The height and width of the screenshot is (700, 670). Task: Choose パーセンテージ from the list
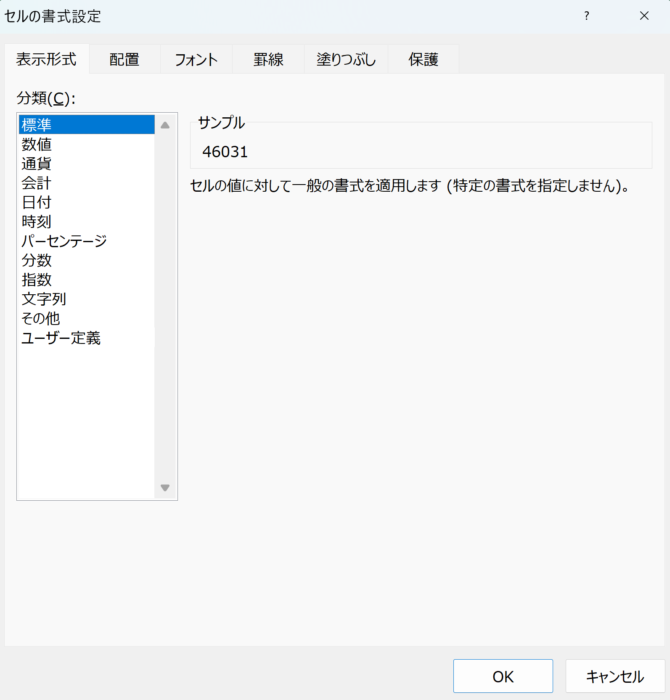64,241
